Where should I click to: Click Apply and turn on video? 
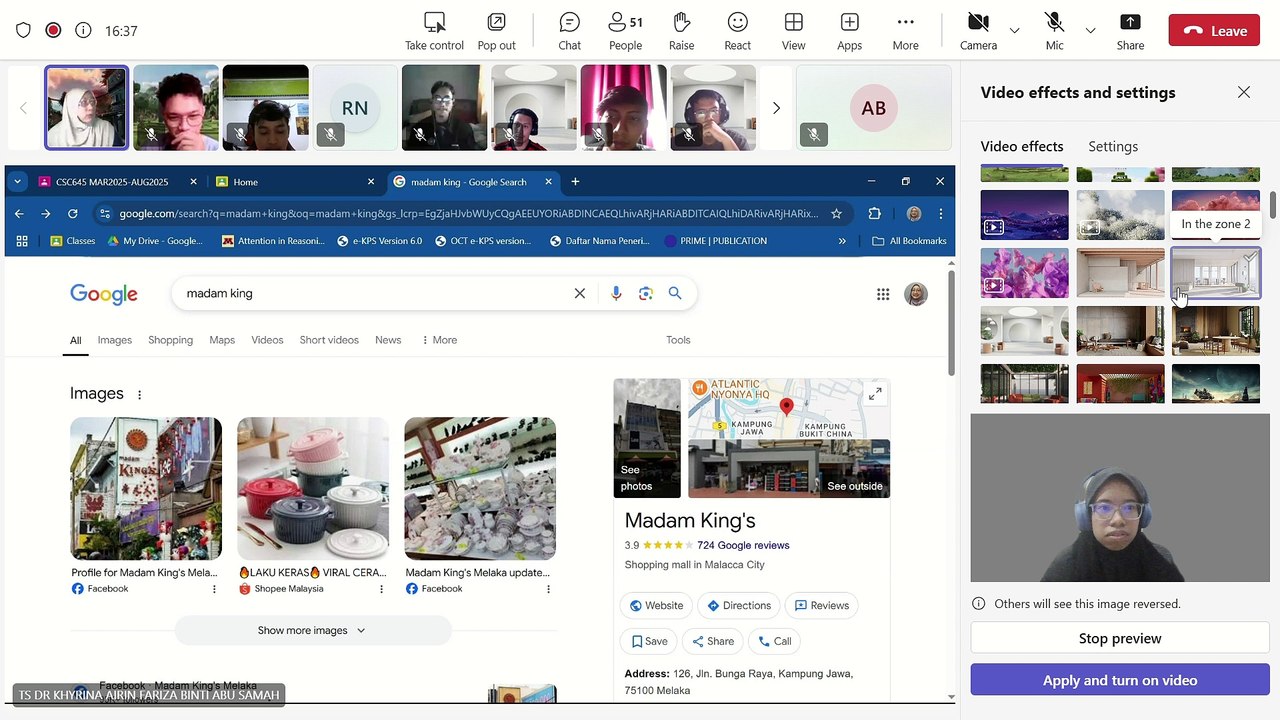(1120, 680)
